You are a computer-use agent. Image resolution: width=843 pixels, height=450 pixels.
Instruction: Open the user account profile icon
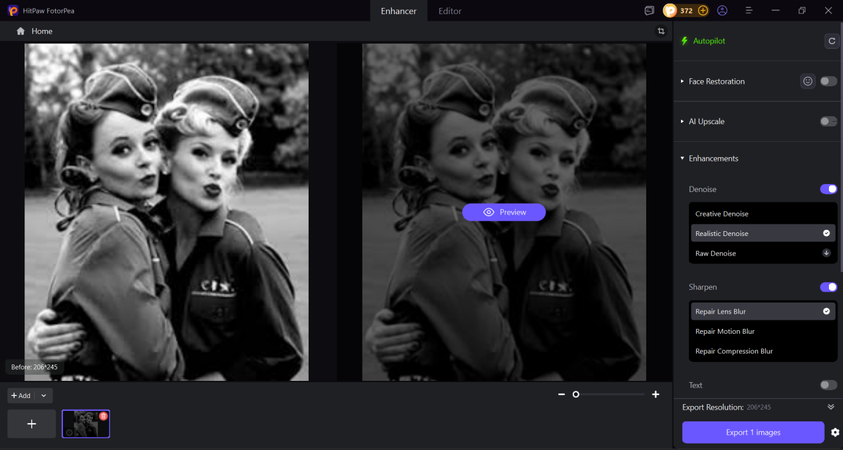722,10
